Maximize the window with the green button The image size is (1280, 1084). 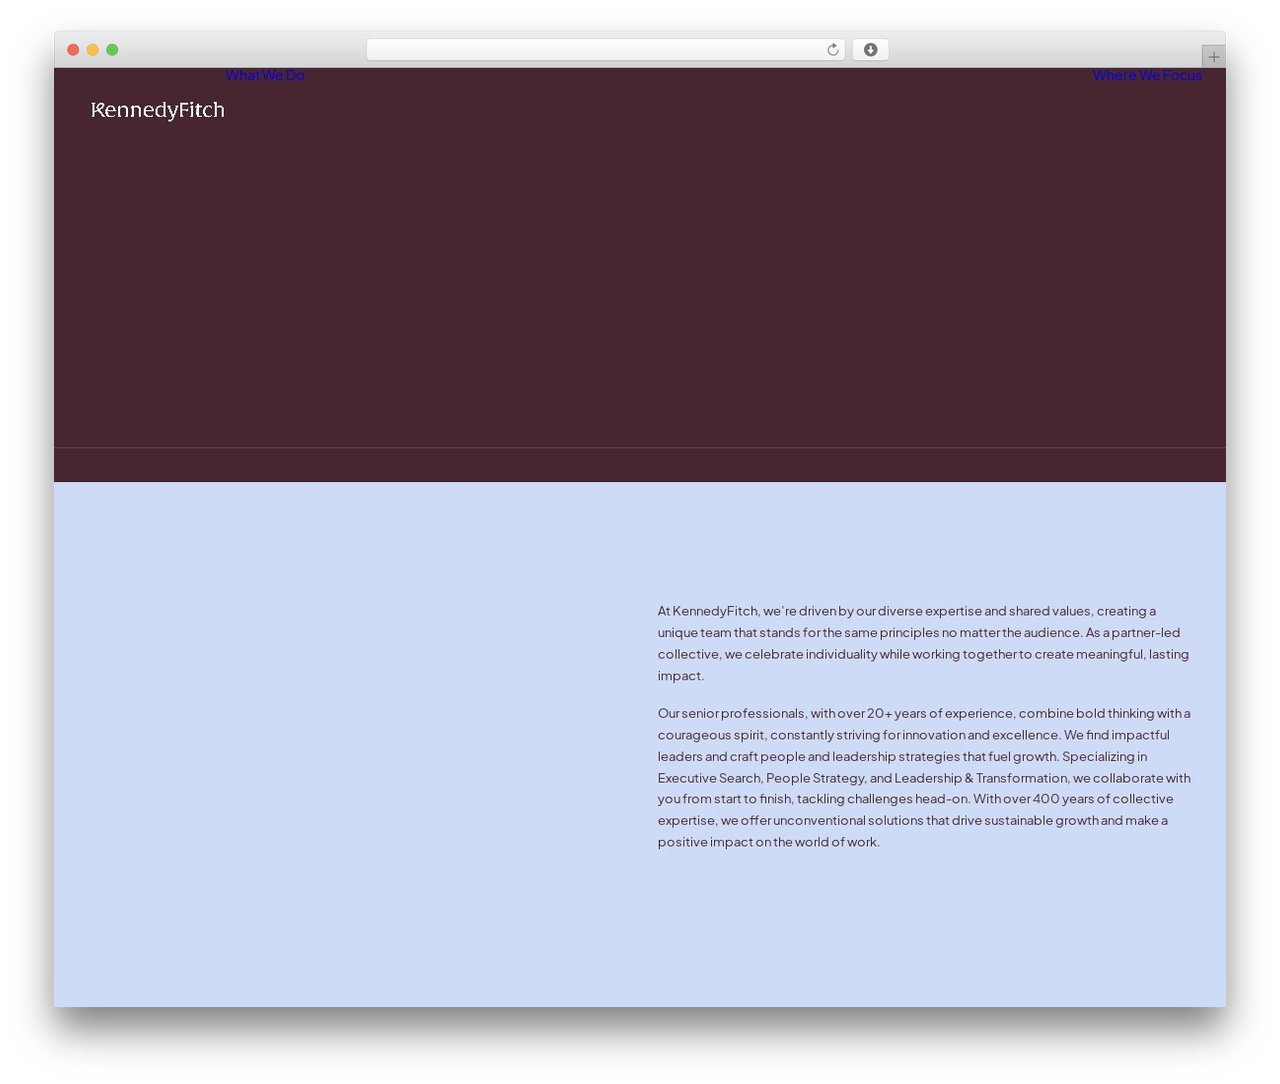click(x=112, y=50)
